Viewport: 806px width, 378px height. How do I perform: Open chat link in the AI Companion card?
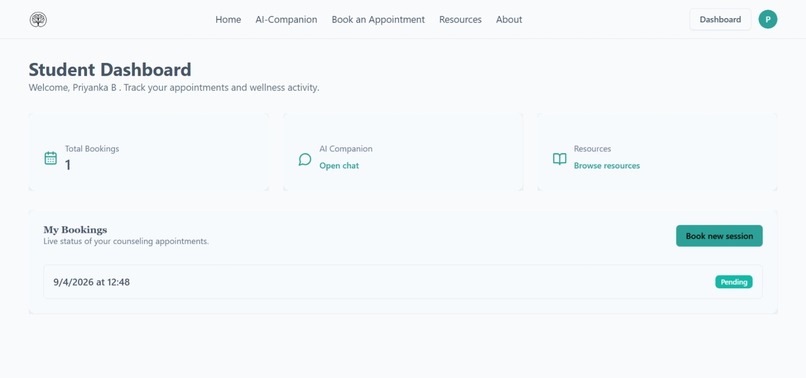coord(339,166)
